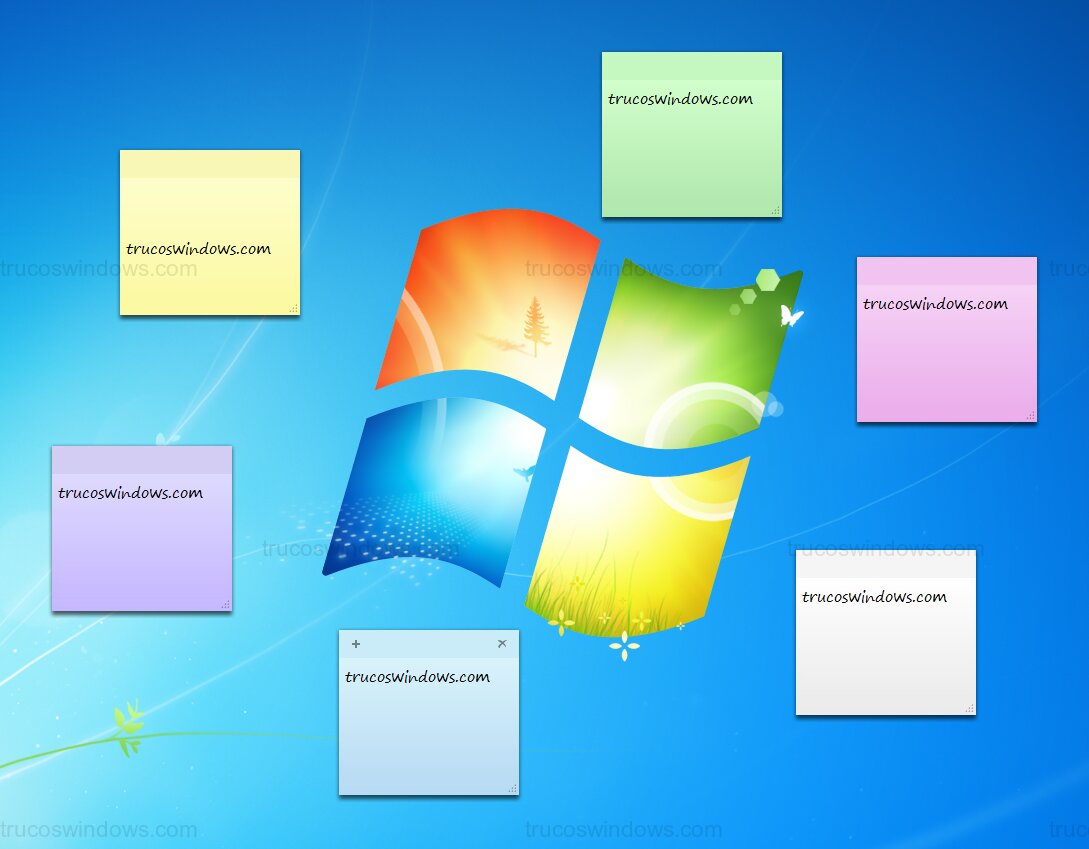Click the yellow note's top header bar

point(210,164)
